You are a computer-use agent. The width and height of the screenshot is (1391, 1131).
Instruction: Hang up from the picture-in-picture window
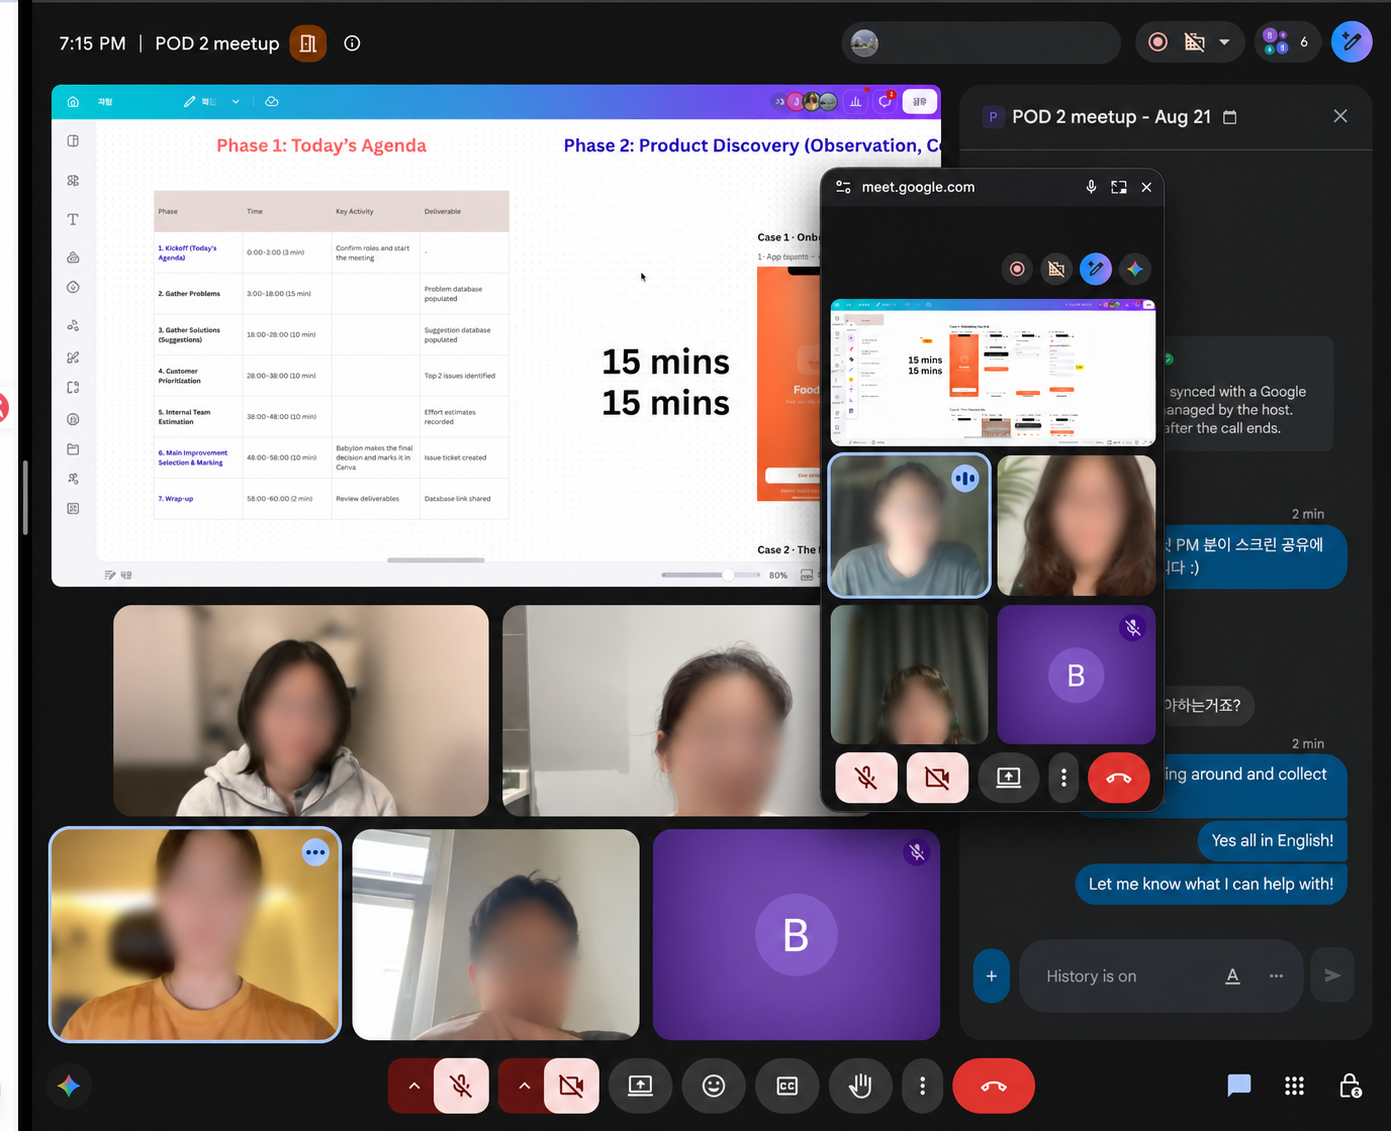click(x=1118, y=777)
